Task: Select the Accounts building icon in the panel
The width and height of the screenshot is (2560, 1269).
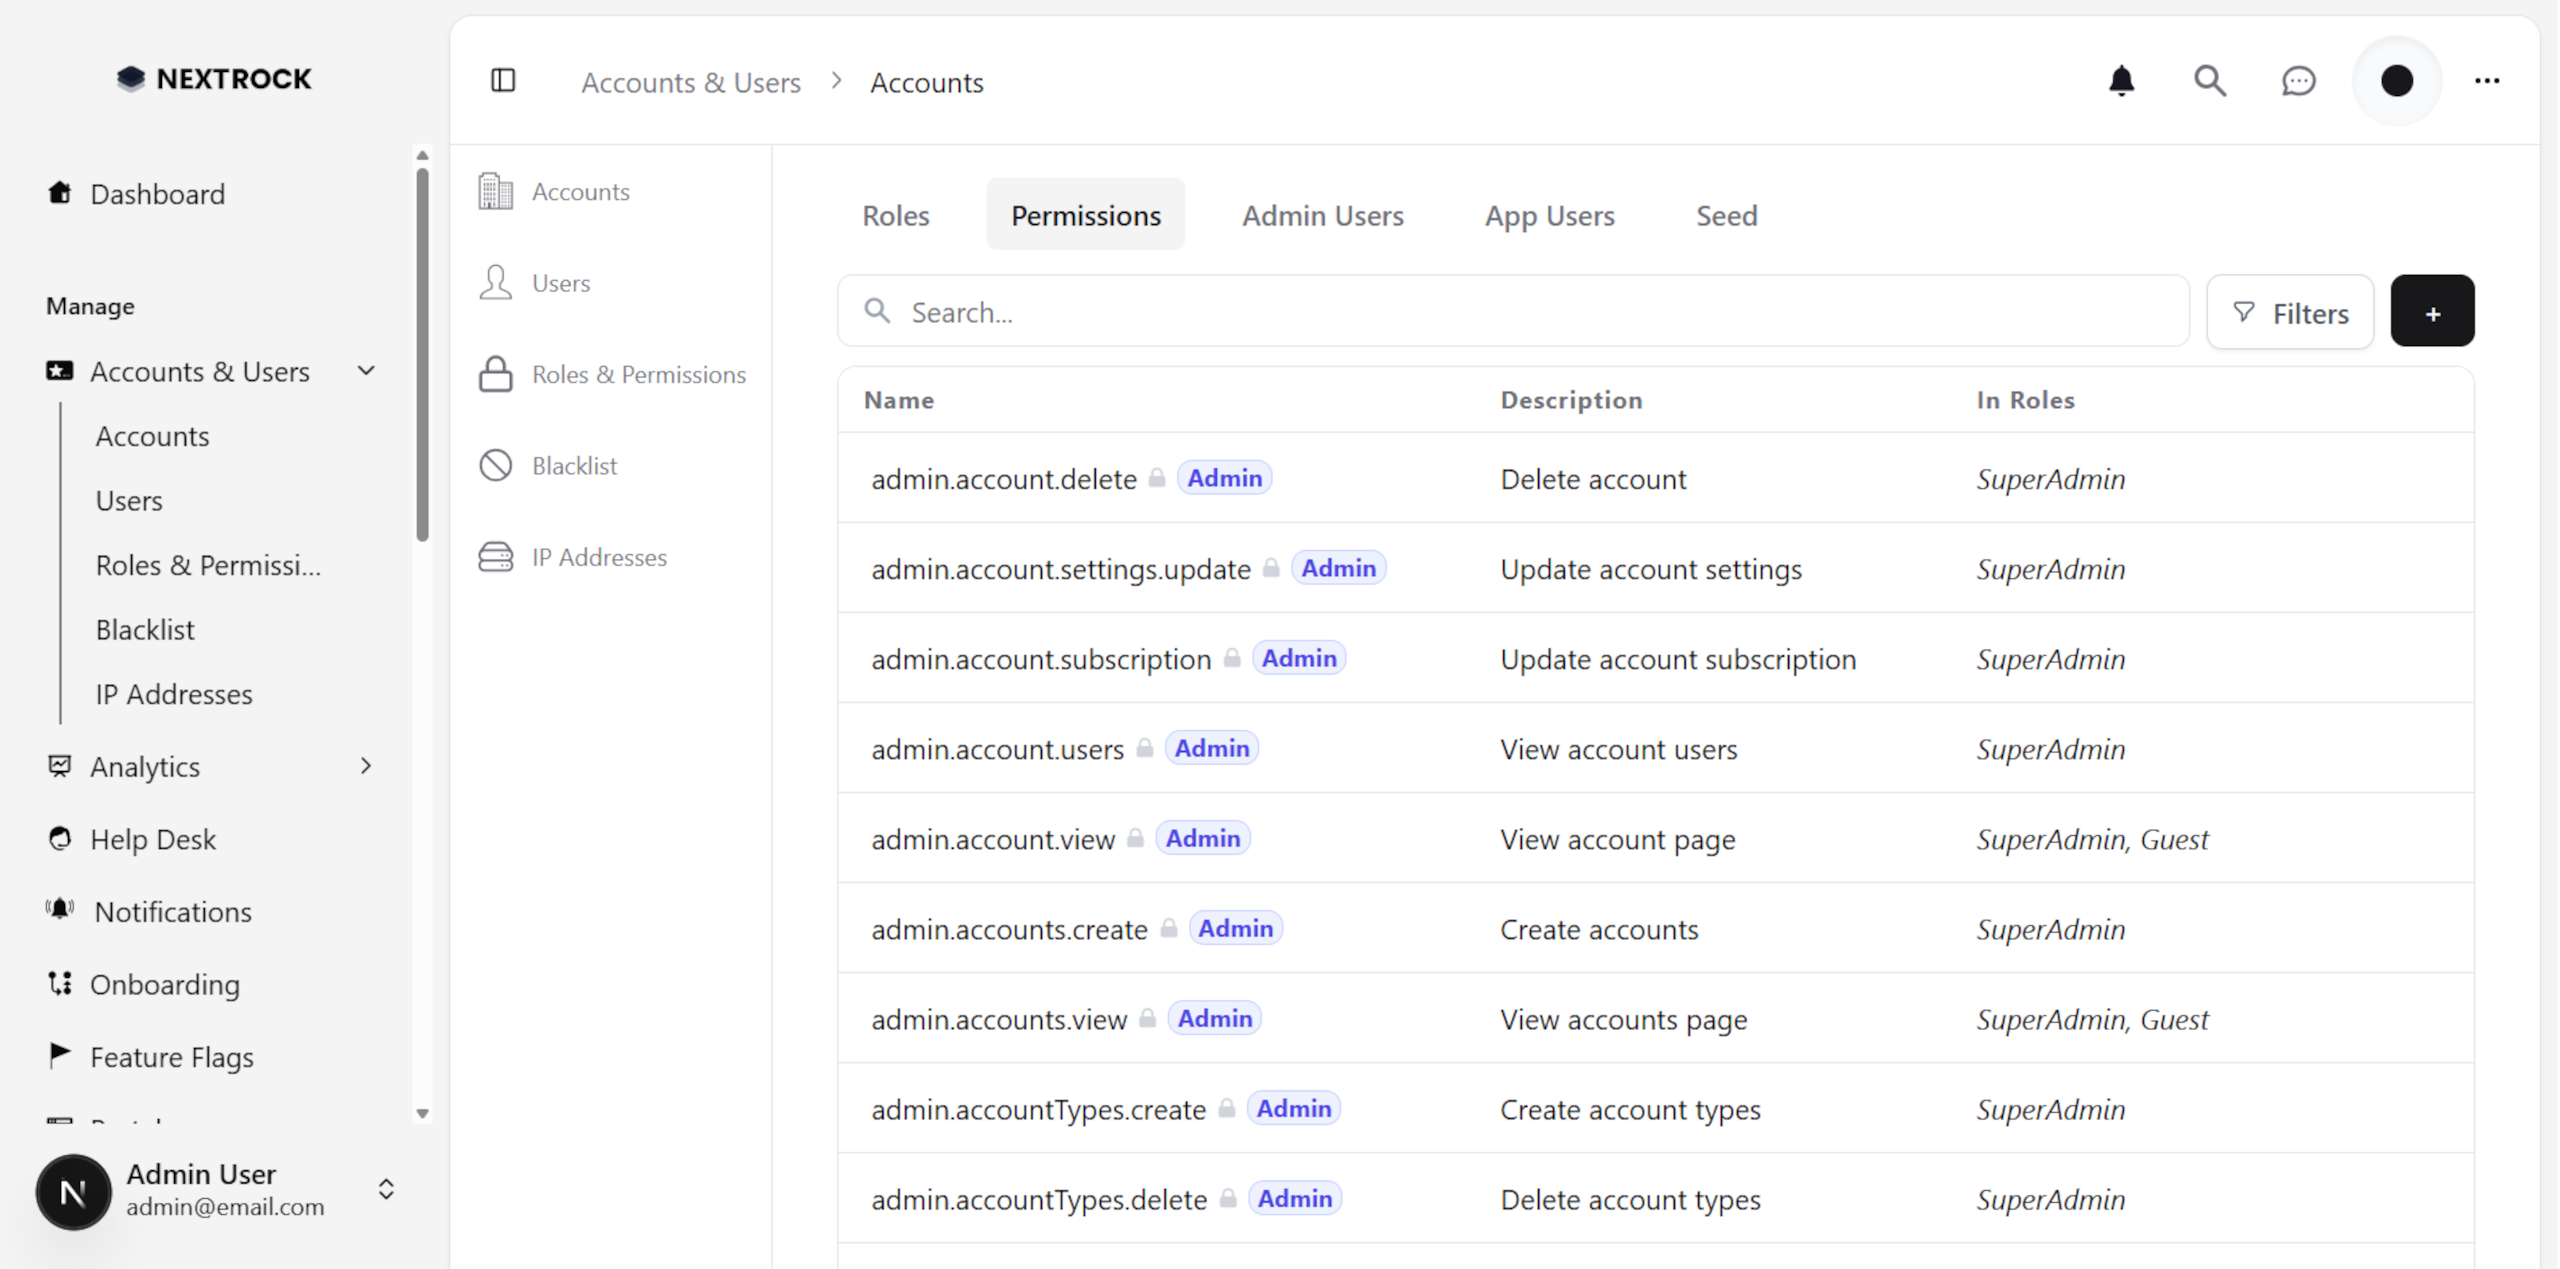Action: [x=495, y=191]
